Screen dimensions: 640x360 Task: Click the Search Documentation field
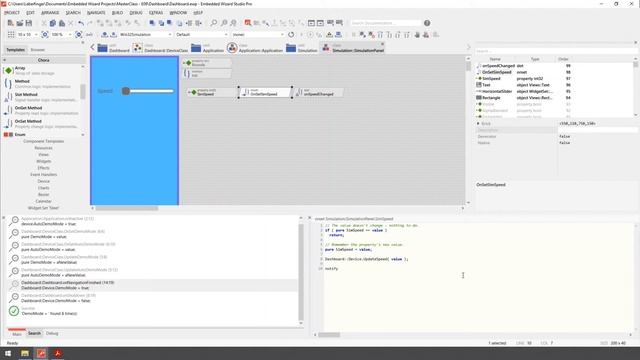(386, 23)
